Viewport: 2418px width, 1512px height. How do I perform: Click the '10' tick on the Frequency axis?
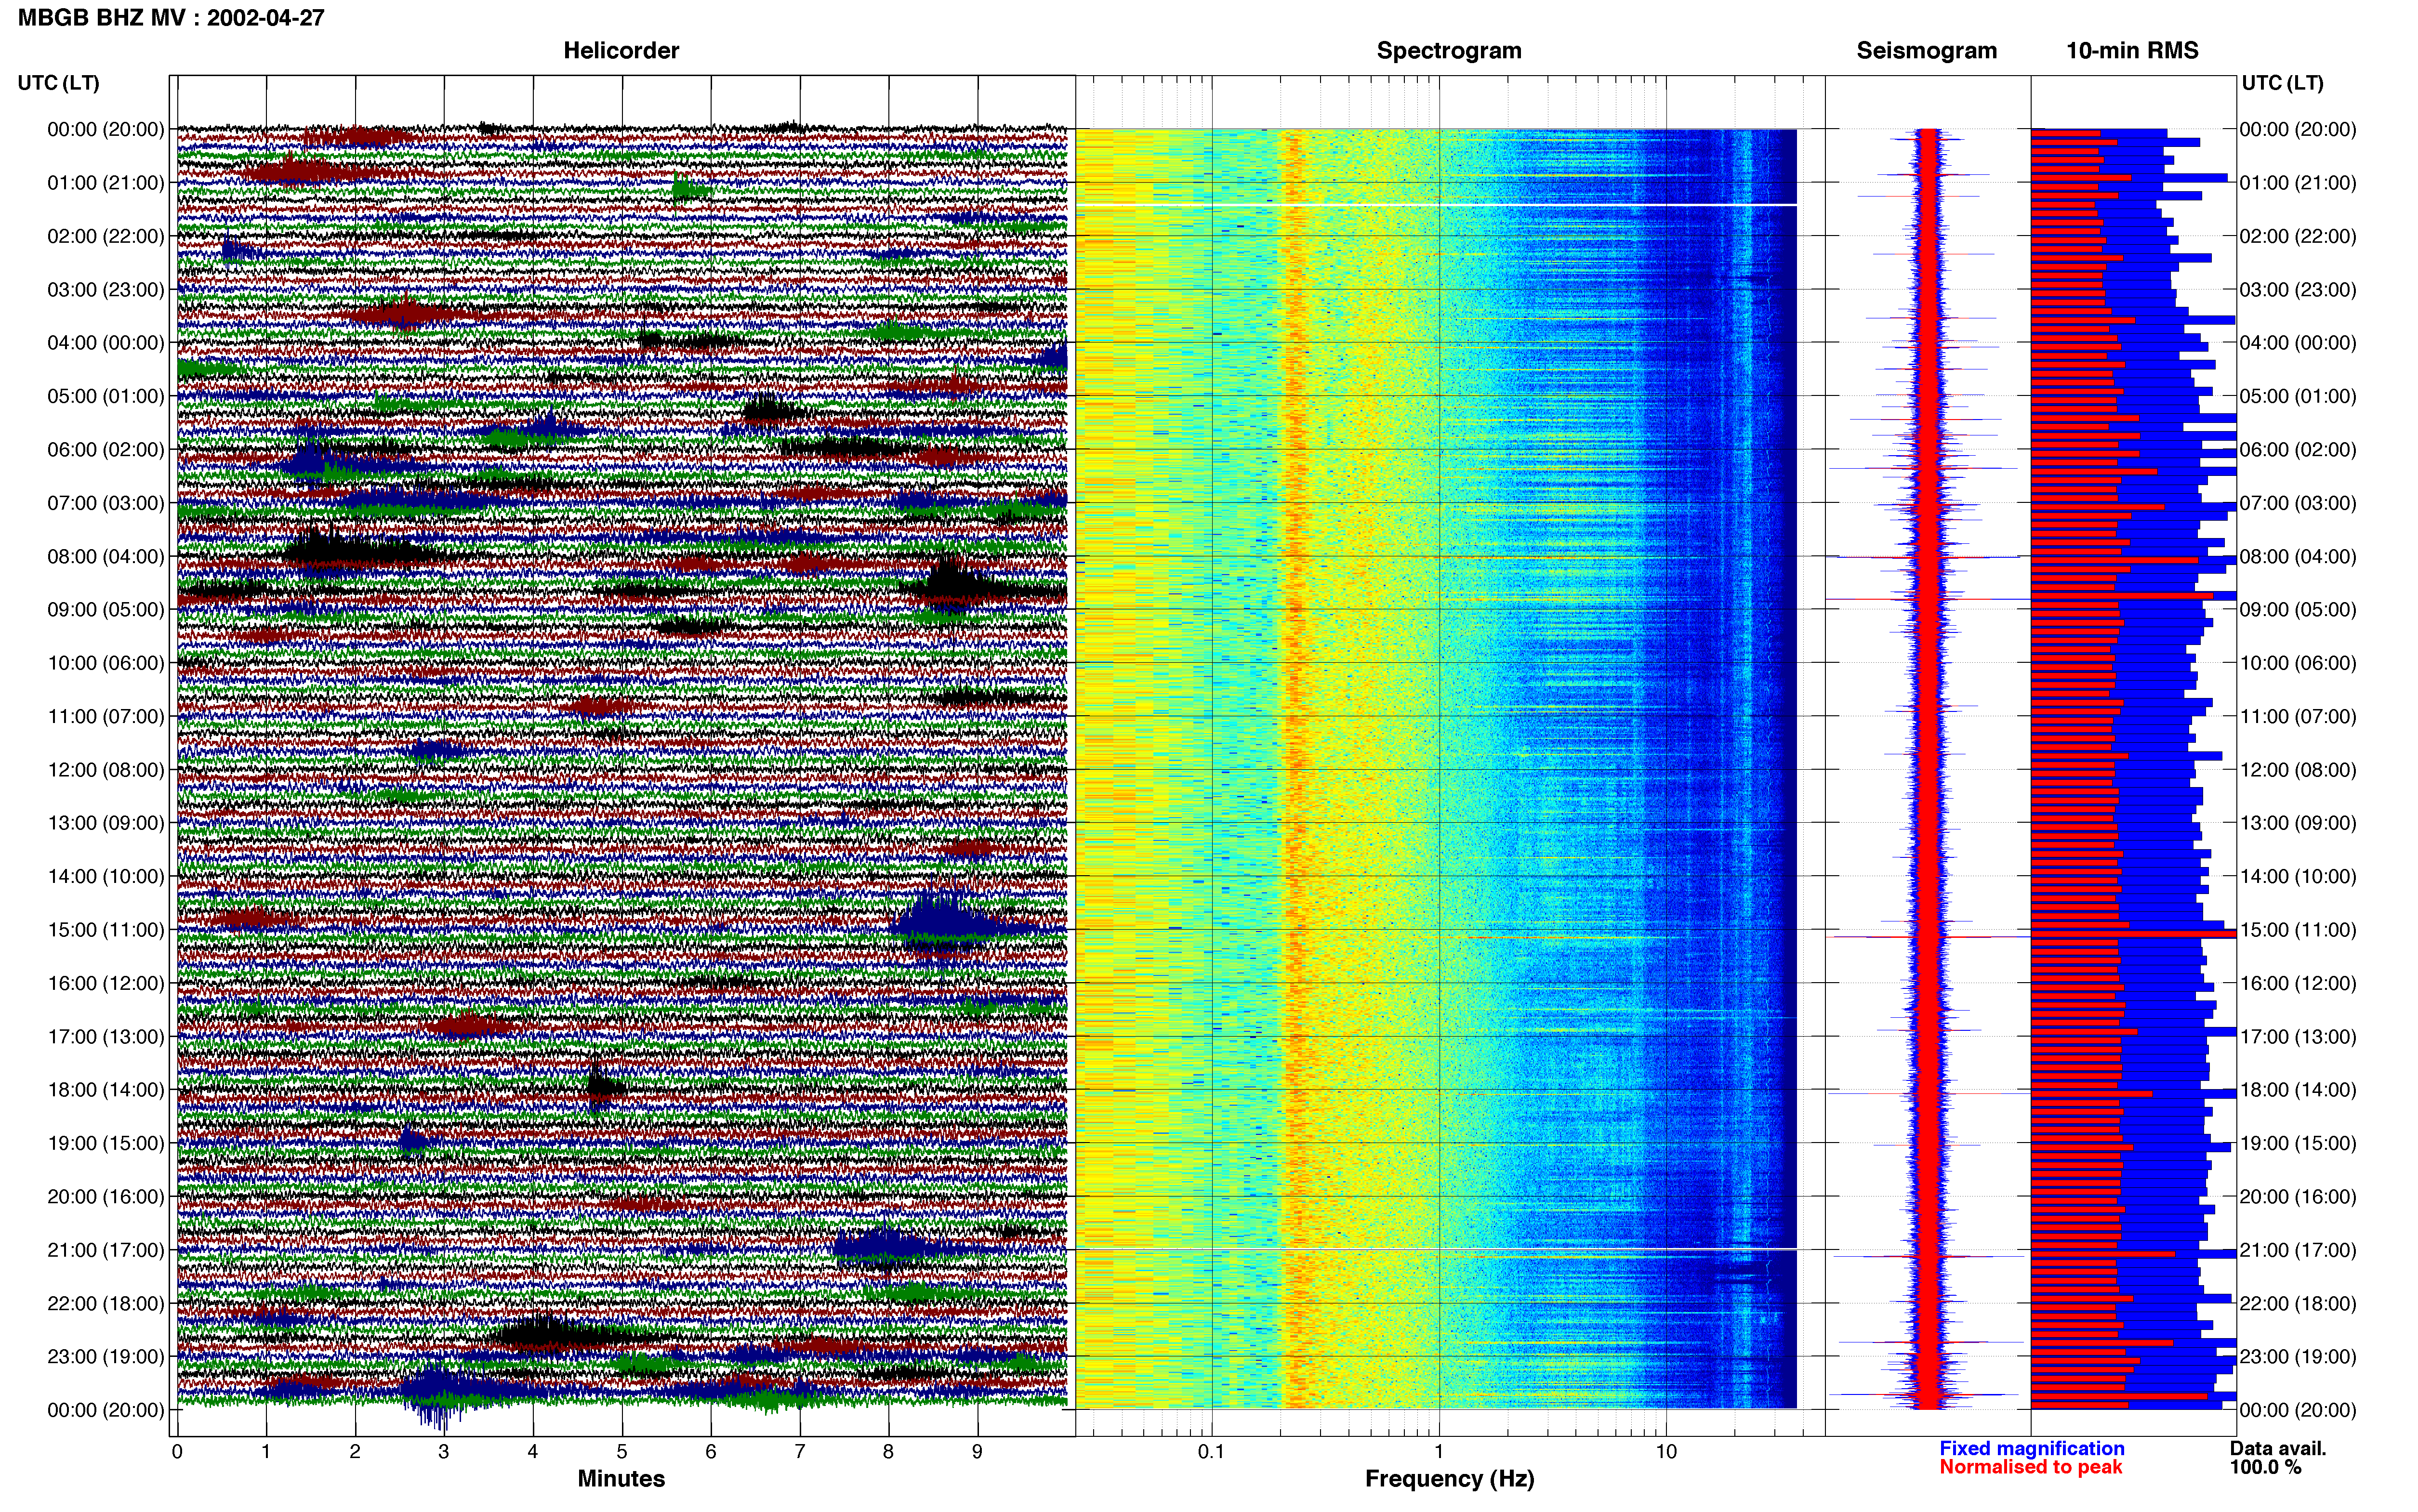point(1666,1451)
